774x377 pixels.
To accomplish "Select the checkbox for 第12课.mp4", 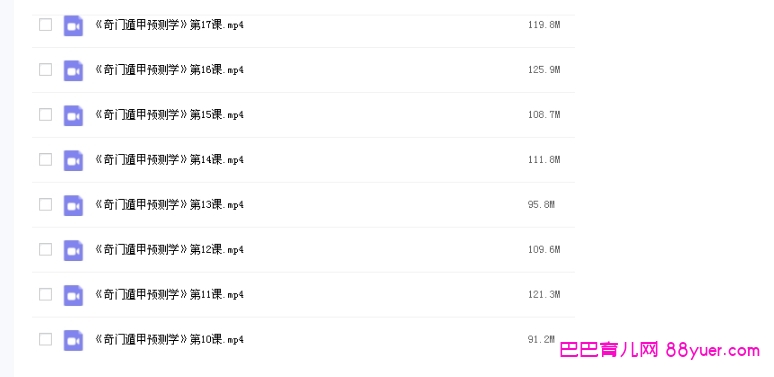I will click(x=45, y=249).
